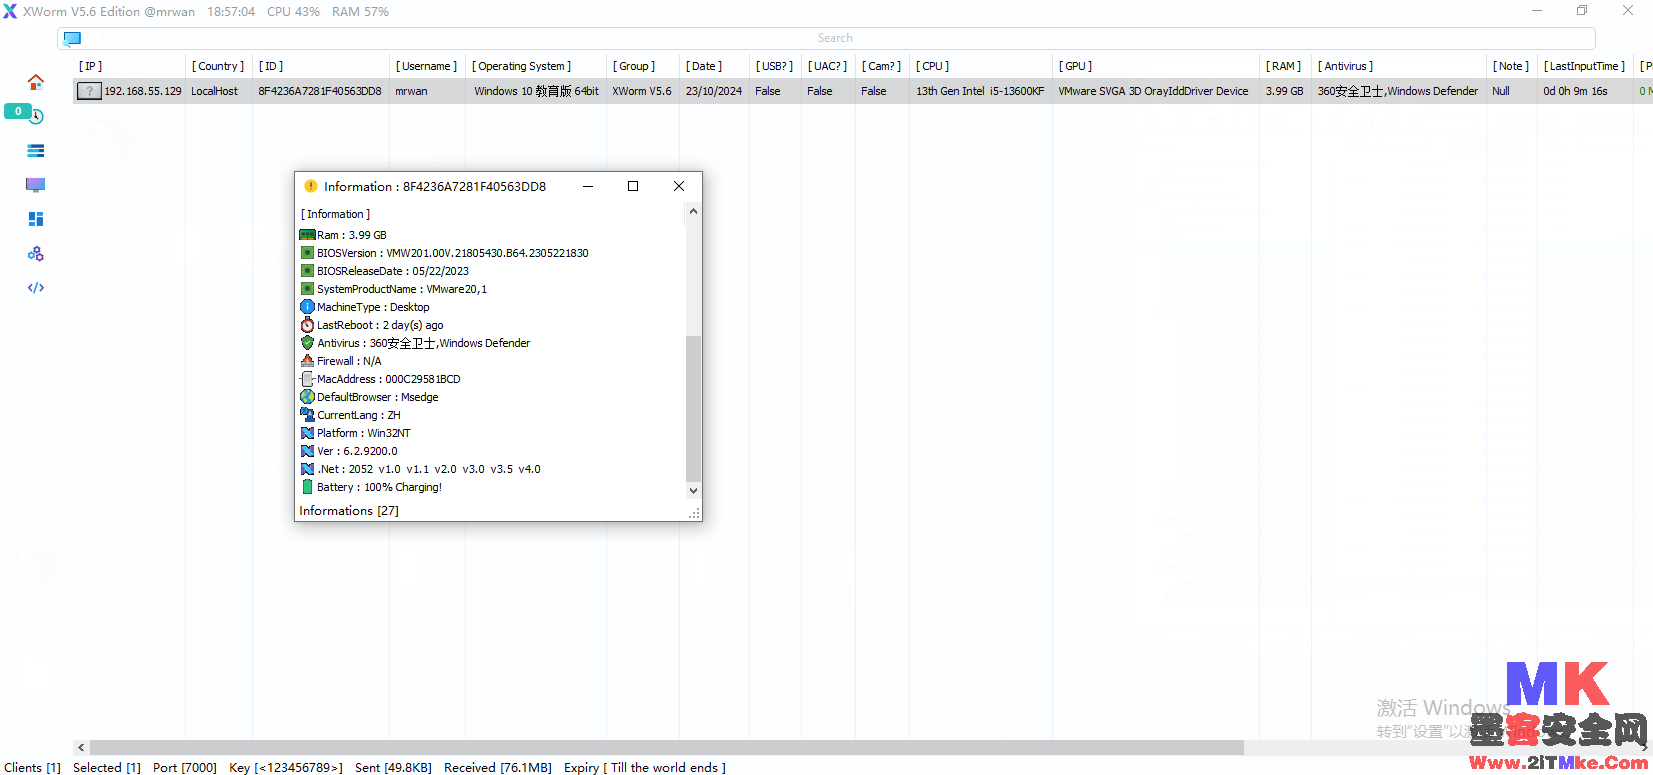Sort by the [Country] column header
Image resolution: width=1653 pixels, height=775 pixels.
point(218,66)
